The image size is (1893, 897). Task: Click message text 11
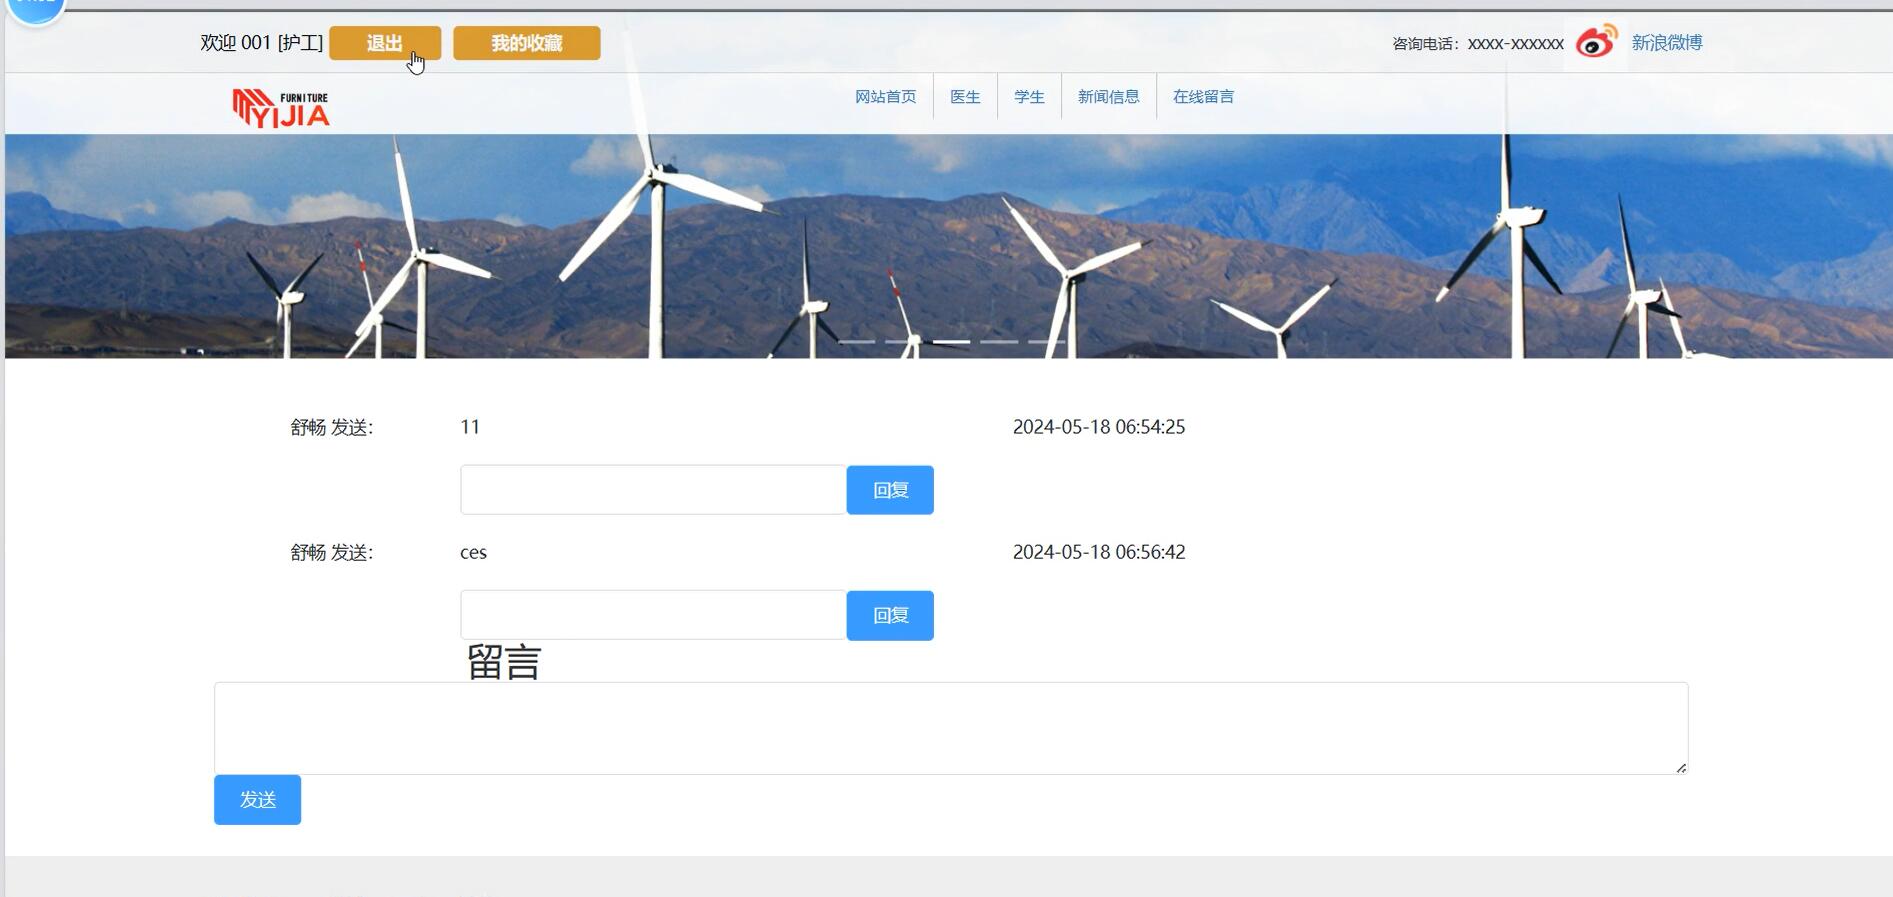point(470,427)
